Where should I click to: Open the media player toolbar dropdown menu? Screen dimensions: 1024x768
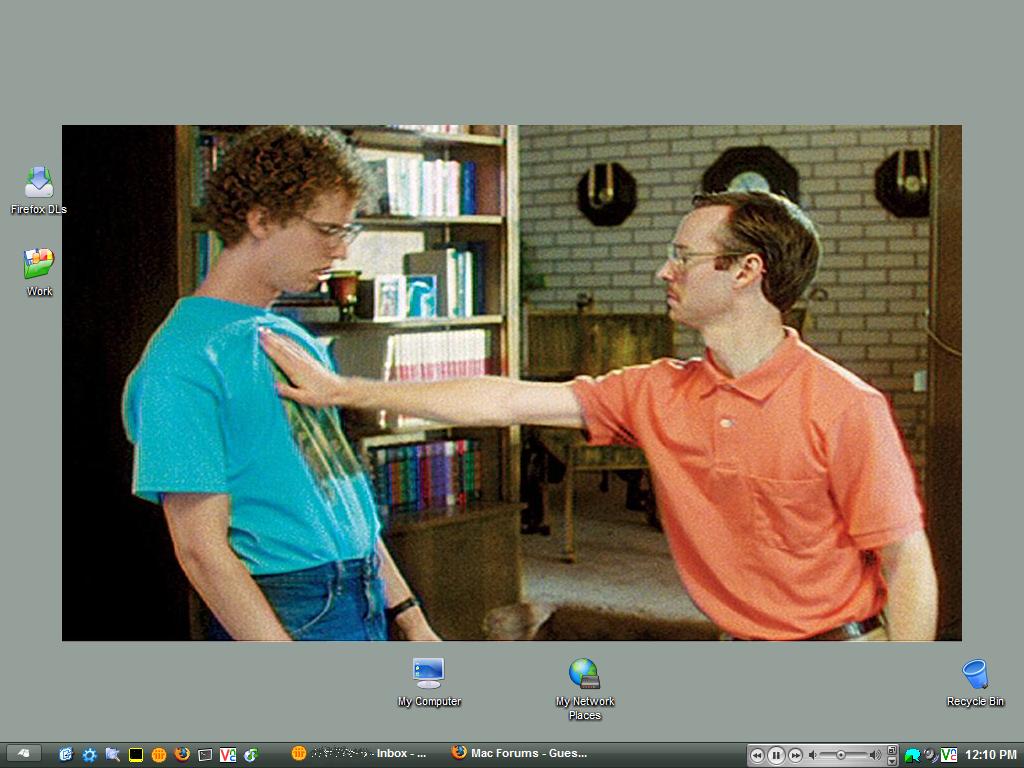(x=891, y=761)
